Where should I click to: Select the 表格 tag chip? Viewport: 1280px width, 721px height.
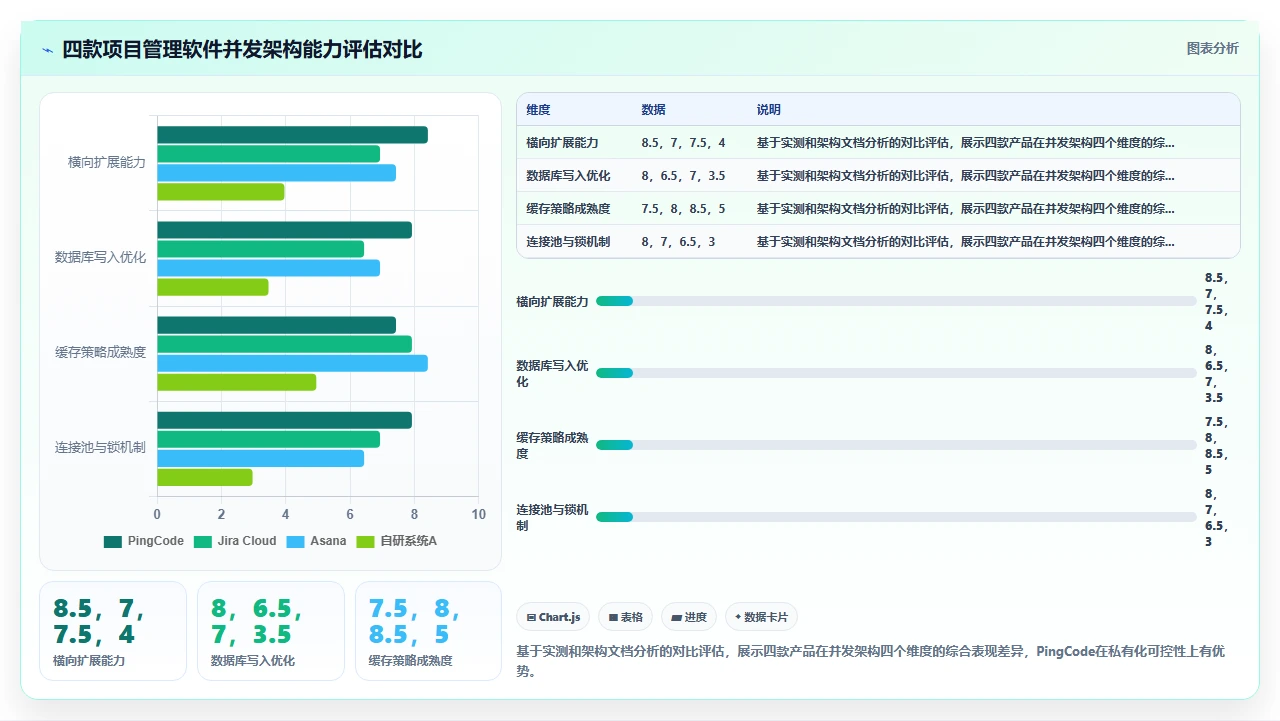[626, 617]
